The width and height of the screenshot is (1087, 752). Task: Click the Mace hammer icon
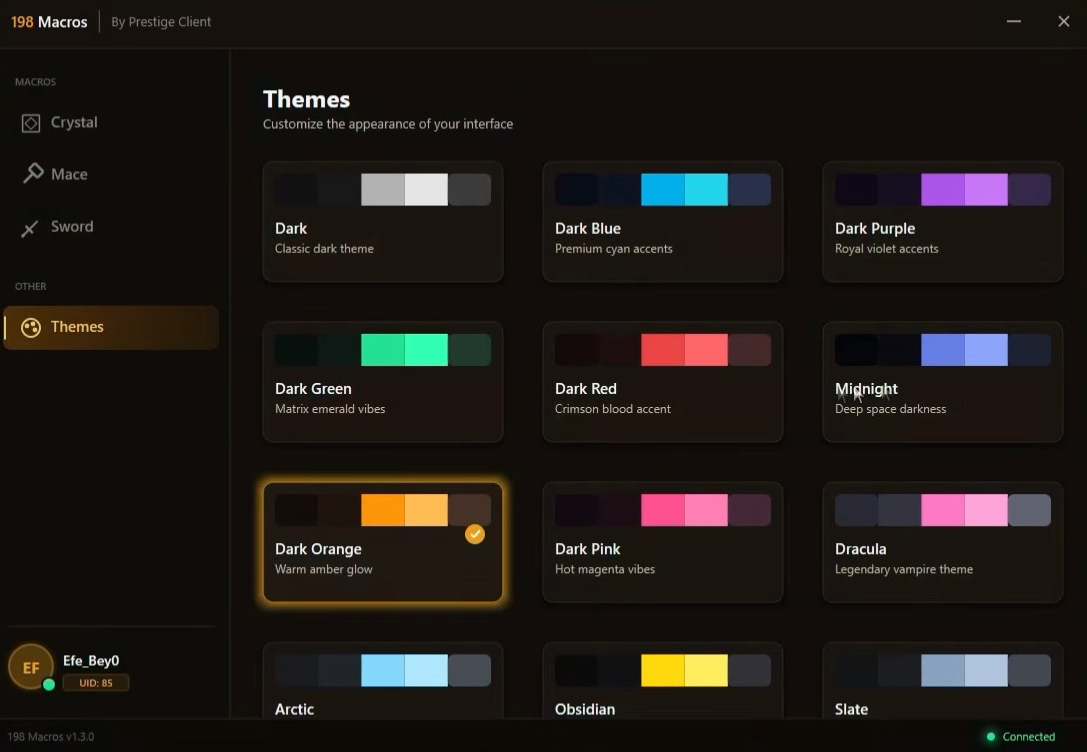(x=32, y=174)
